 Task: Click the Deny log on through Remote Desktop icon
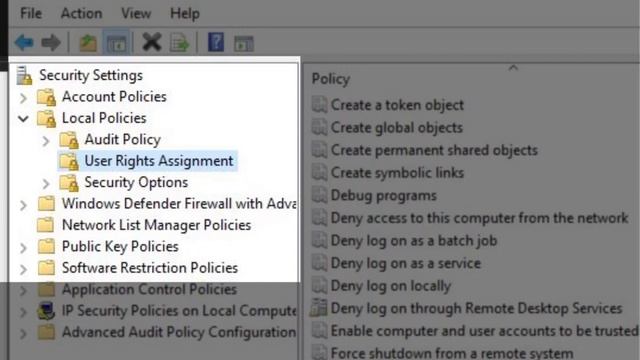(319, 308)
